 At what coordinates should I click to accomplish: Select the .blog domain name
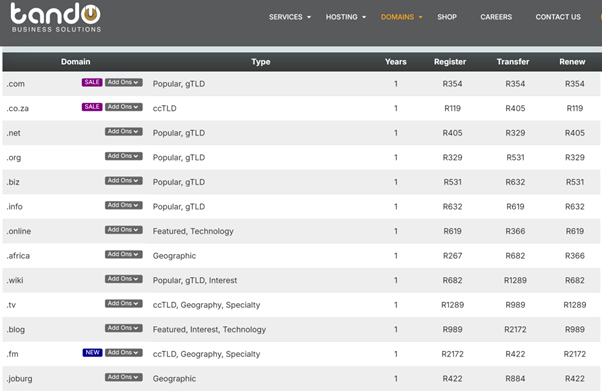tap(16, 329)
